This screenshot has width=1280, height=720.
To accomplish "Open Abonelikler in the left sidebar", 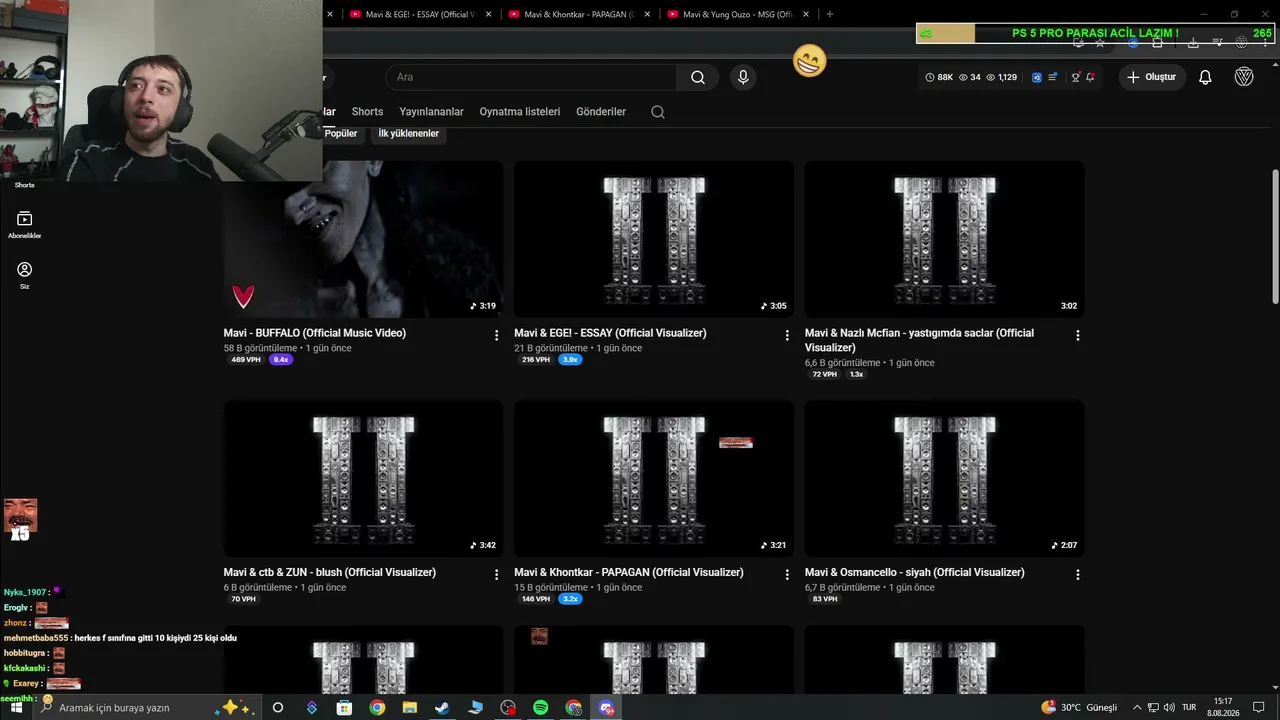I will click(x=25, y=224).
